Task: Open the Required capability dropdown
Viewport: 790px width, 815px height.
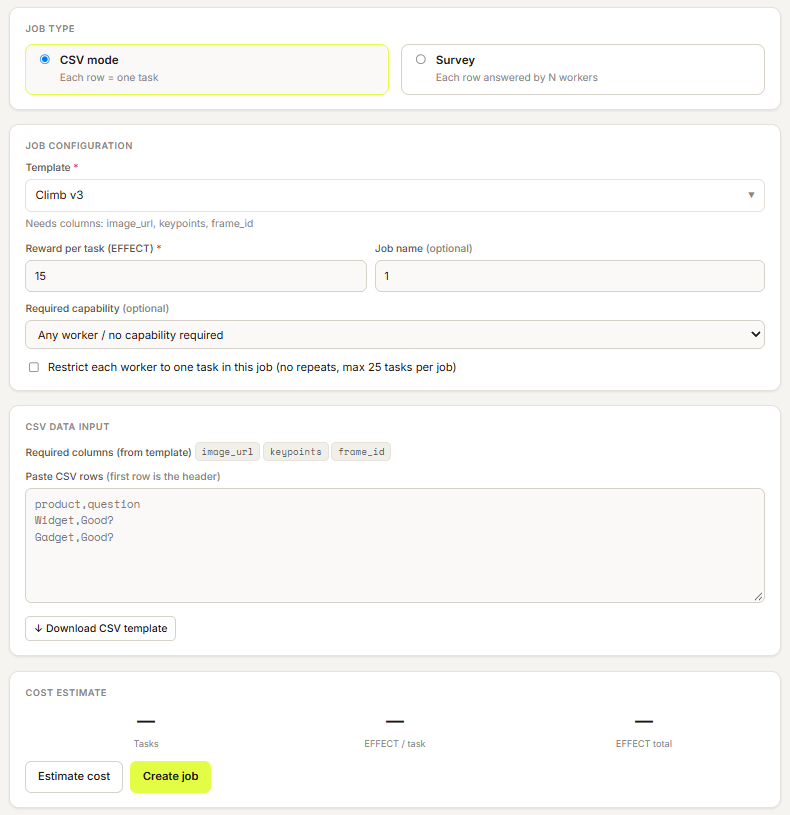Action: 395,335
